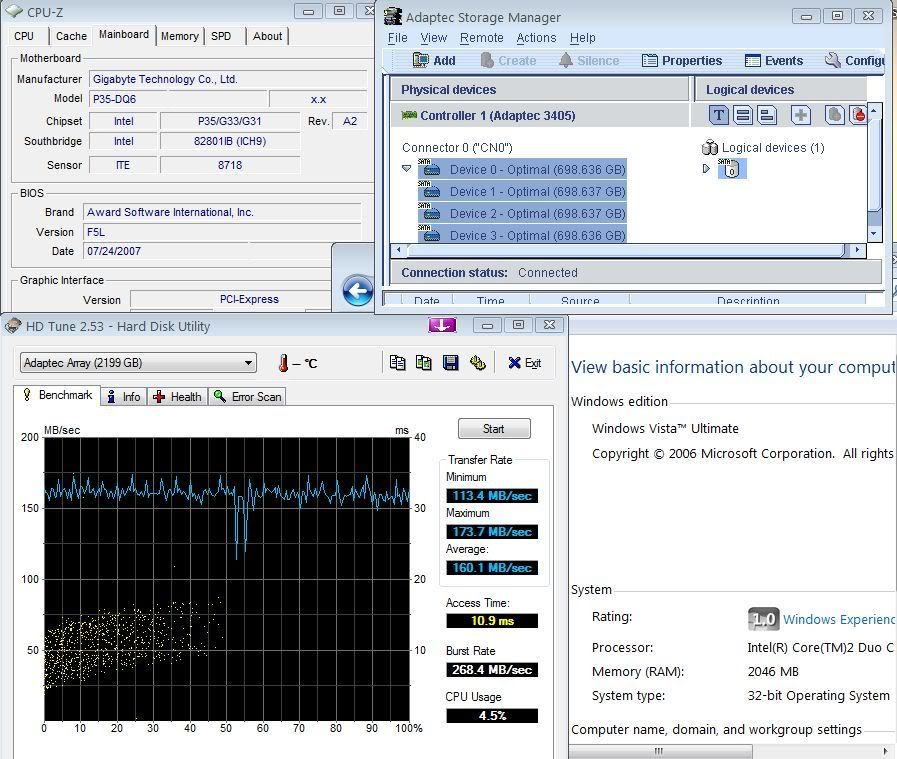Switch to About tab in CPU-Z
The width and height of the screenshot is (897, 759).
pyautogui.click(x=267, y=36)
